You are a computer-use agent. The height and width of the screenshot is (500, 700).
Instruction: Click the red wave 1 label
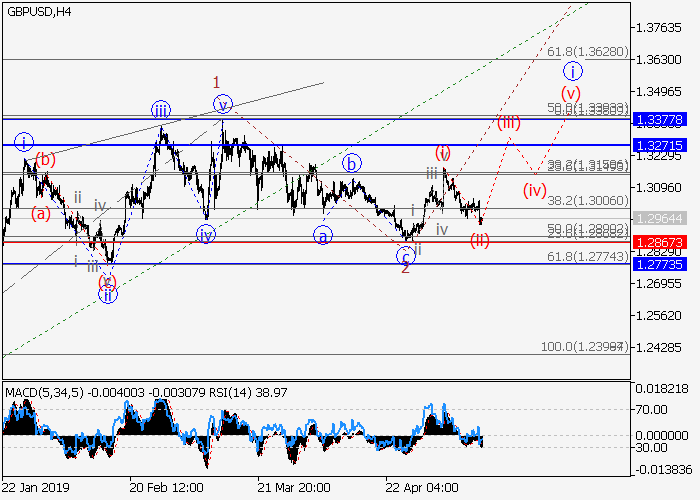coord(214,82)
